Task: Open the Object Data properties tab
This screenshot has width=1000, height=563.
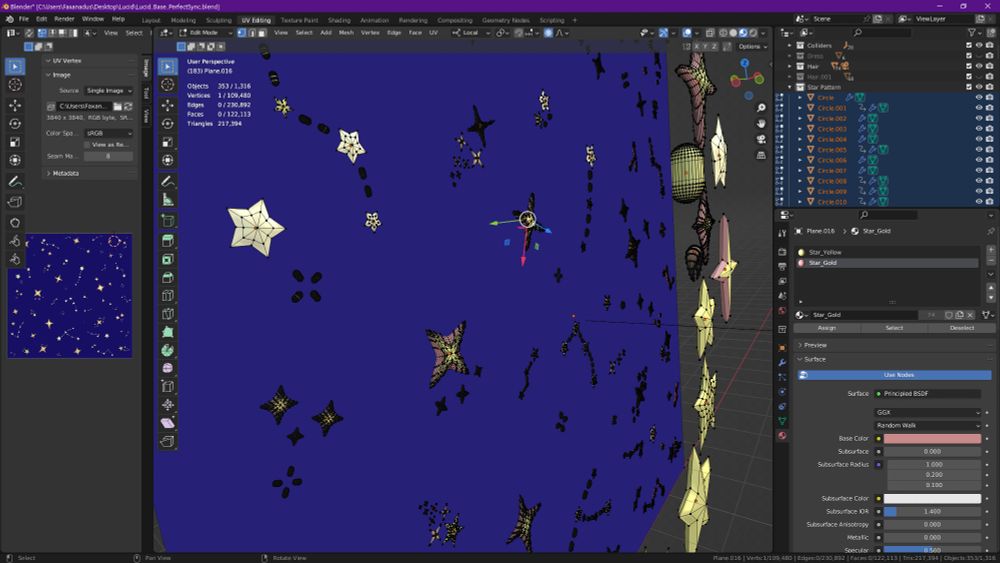Action: point(783,421)
